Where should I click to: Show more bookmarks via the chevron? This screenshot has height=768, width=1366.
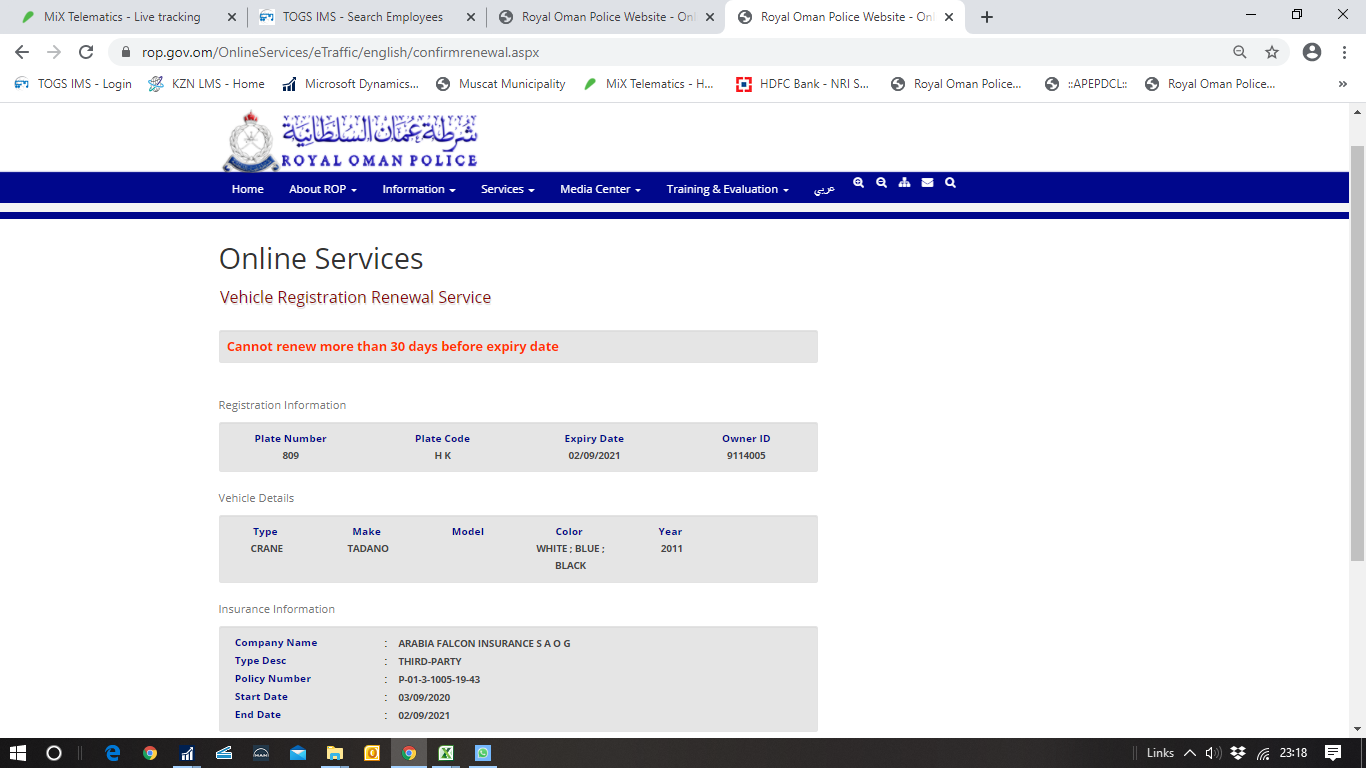click(1342, 84)
